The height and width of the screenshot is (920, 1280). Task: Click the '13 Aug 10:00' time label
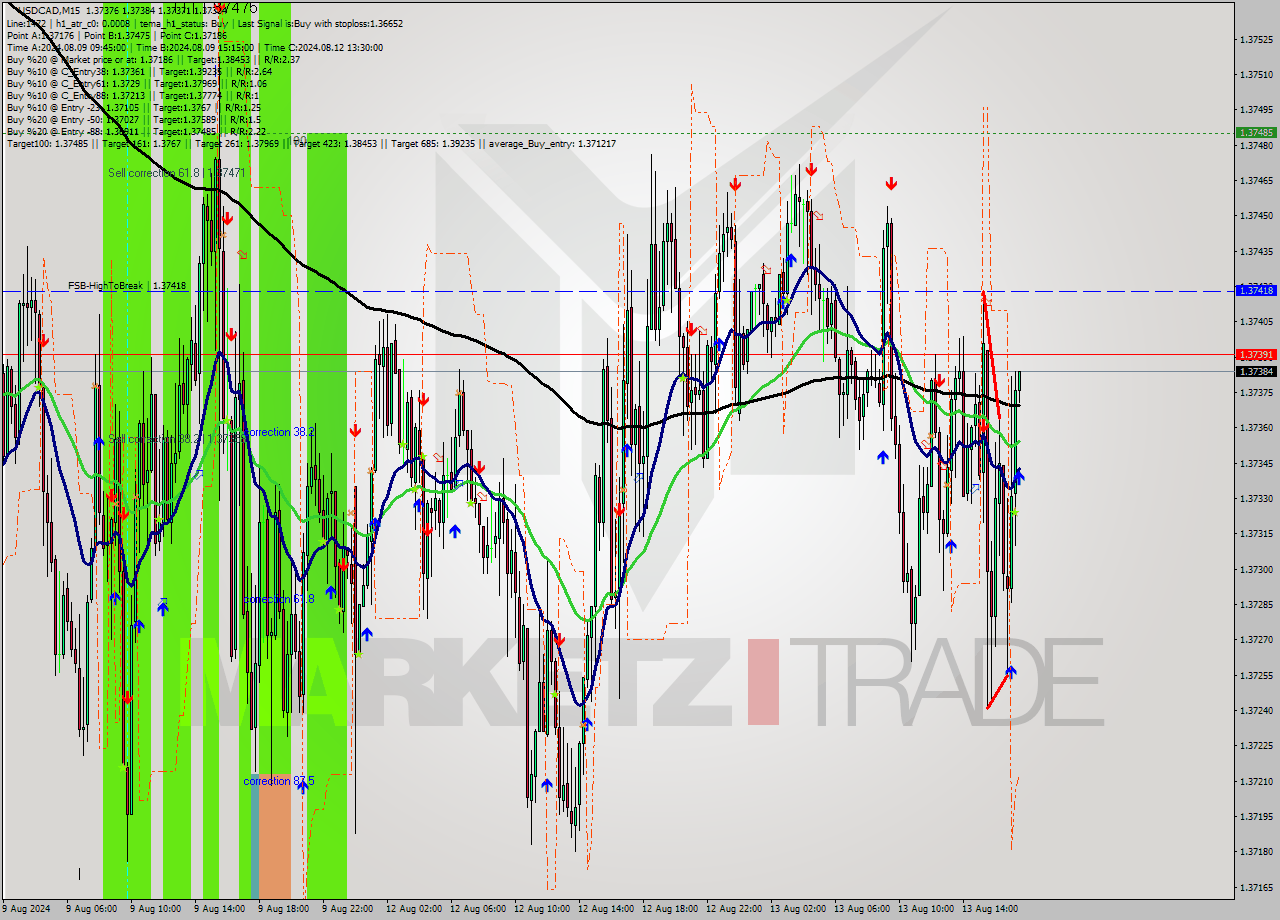point(925,909)
